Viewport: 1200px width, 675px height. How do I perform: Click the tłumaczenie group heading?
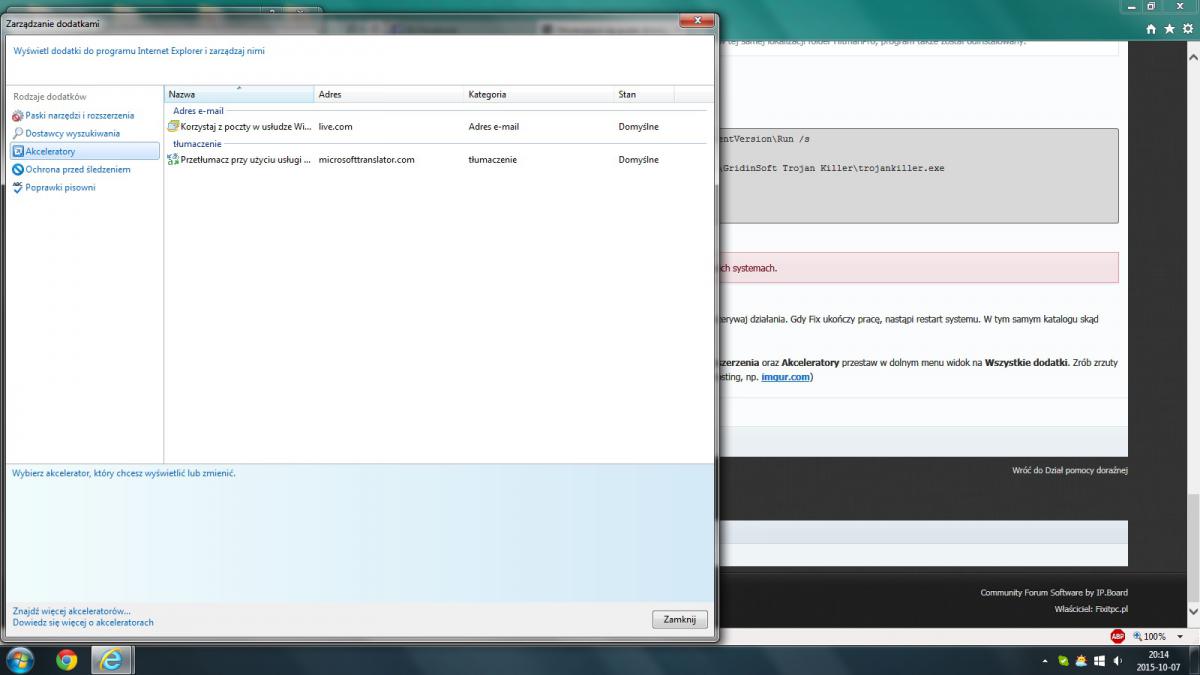(197, 144)
